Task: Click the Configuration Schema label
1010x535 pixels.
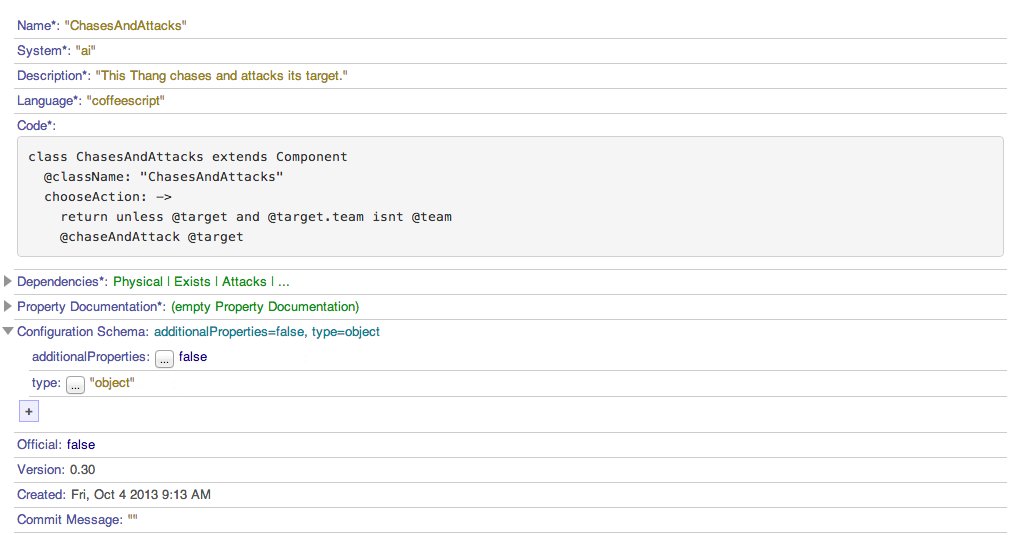Action: 82,332
